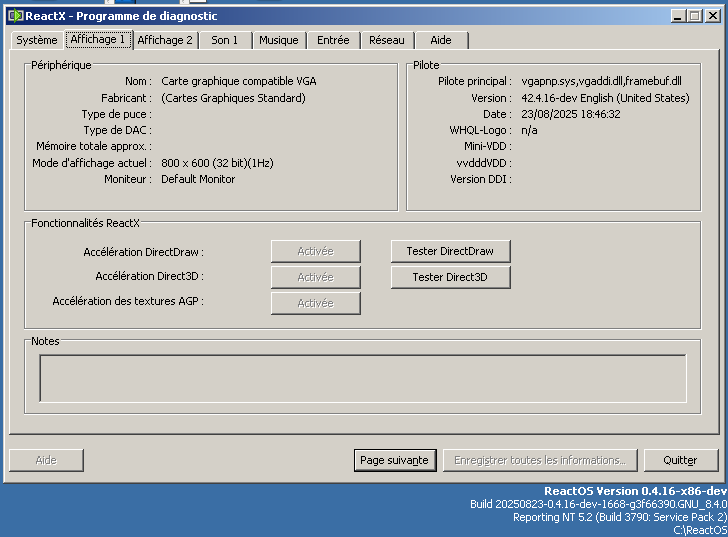The width and height of the screenshot is (728, 537).
Task: Click the bottom-left Aide button
Action: (46, 460)
